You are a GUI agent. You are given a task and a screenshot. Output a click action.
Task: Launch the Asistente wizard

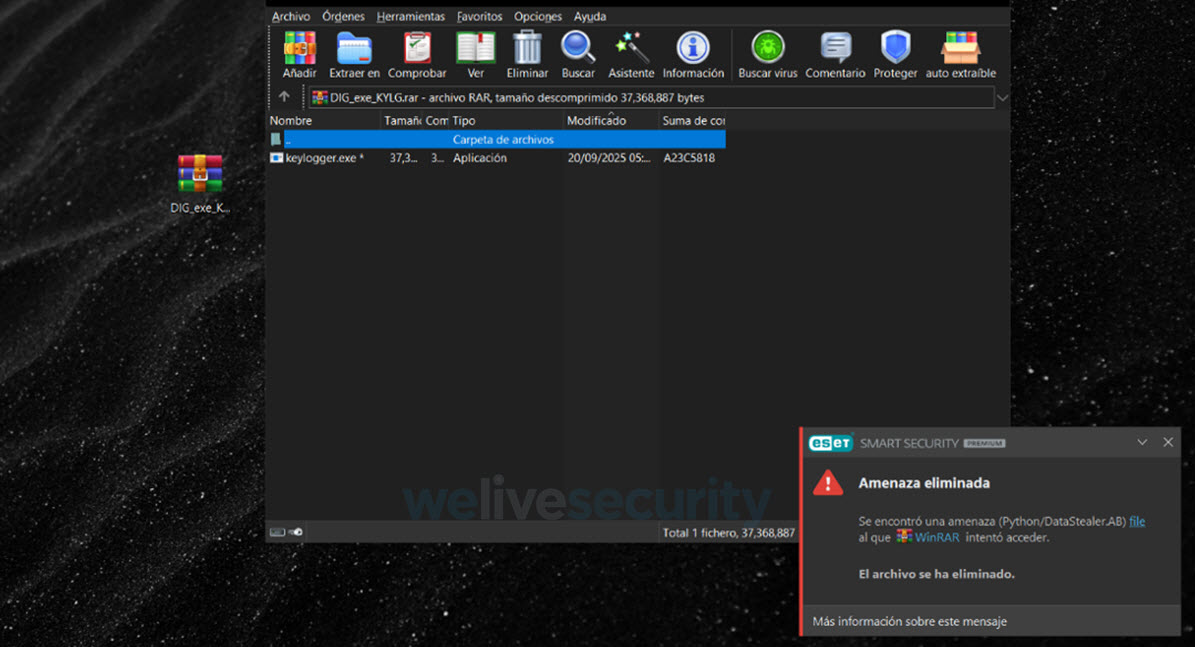click(631, 49)
